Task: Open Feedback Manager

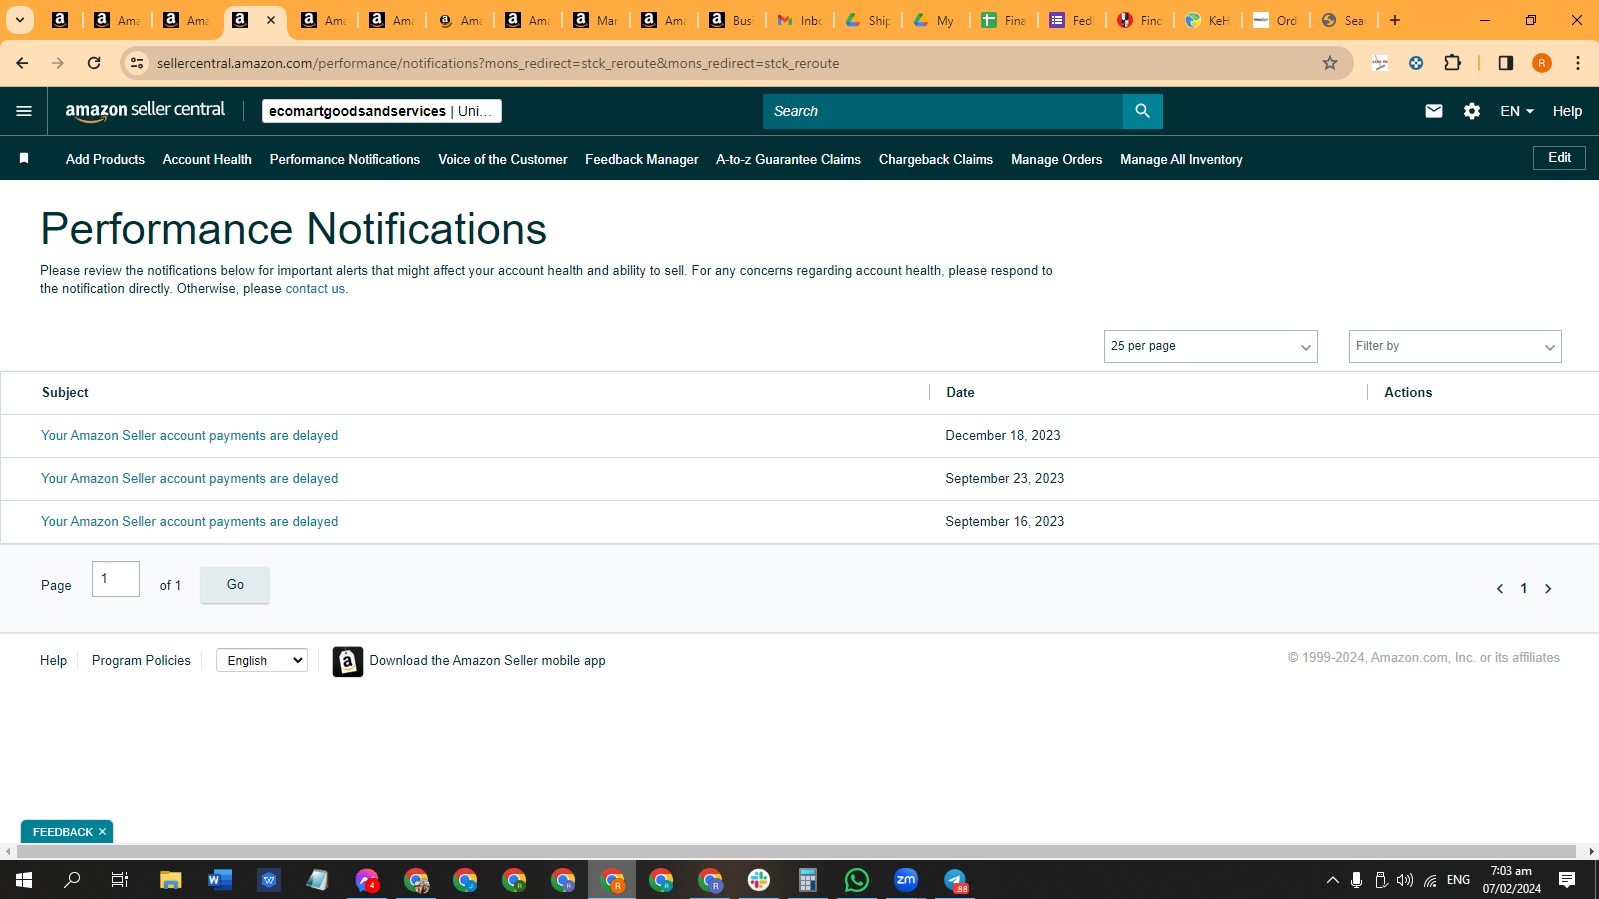Action: point(642,159)
